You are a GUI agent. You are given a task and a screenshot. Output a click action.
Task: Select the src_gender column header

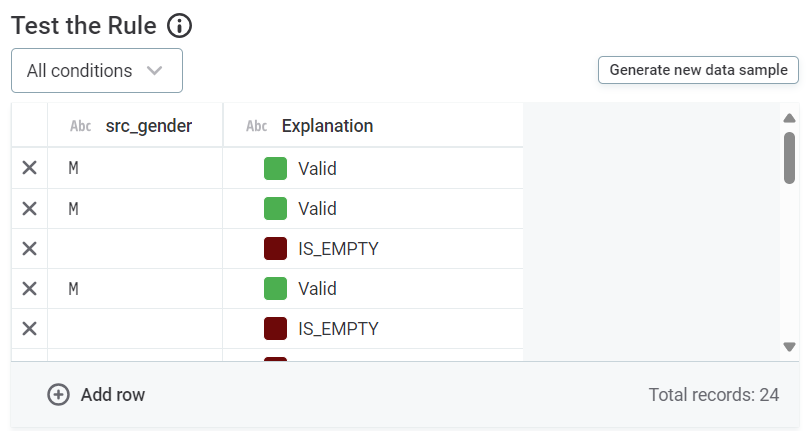[148, 126]
